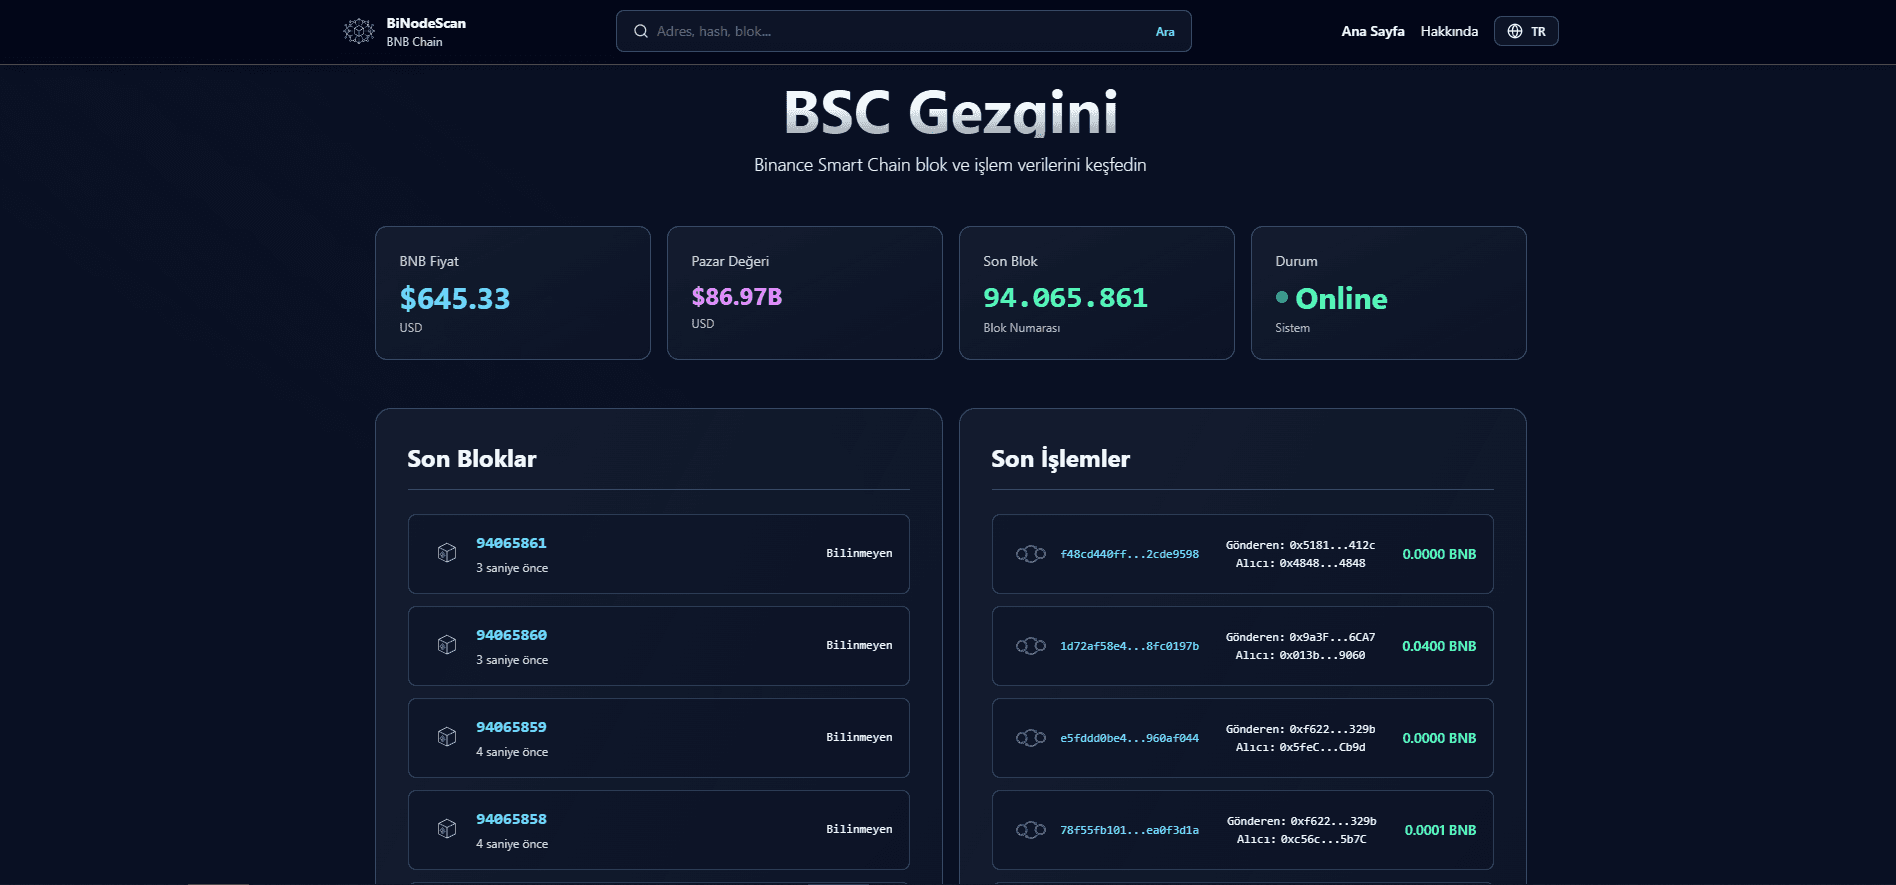The image size is (1896, 885).
Task: Click the BiNodeScan brand name
Action: (426, 23)
